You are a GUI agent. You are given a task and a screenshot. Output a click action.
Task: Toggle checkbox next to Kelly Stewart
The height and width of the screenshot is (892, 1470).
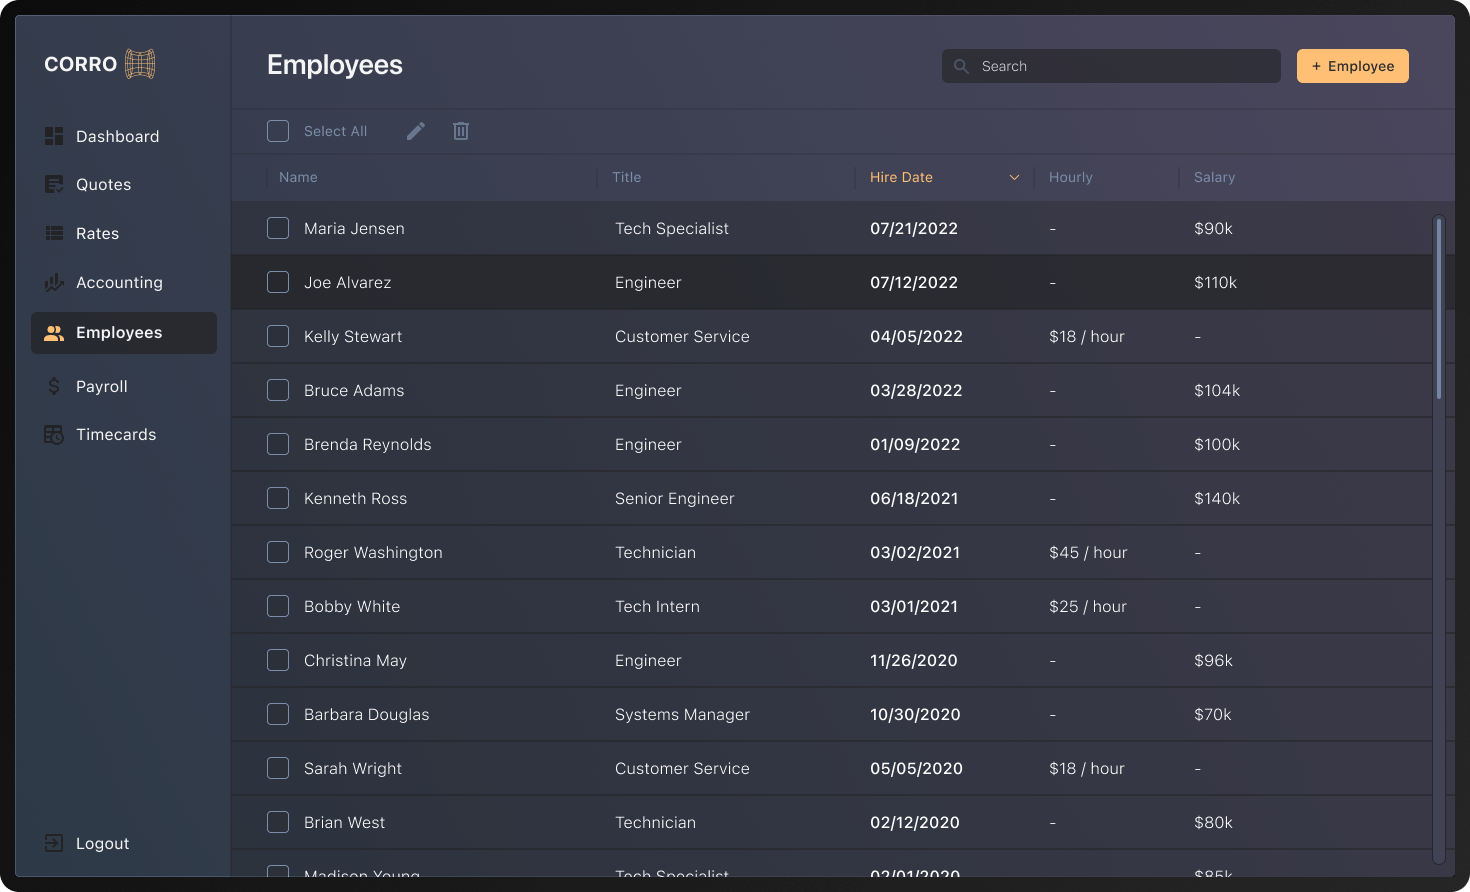point(278,336)
